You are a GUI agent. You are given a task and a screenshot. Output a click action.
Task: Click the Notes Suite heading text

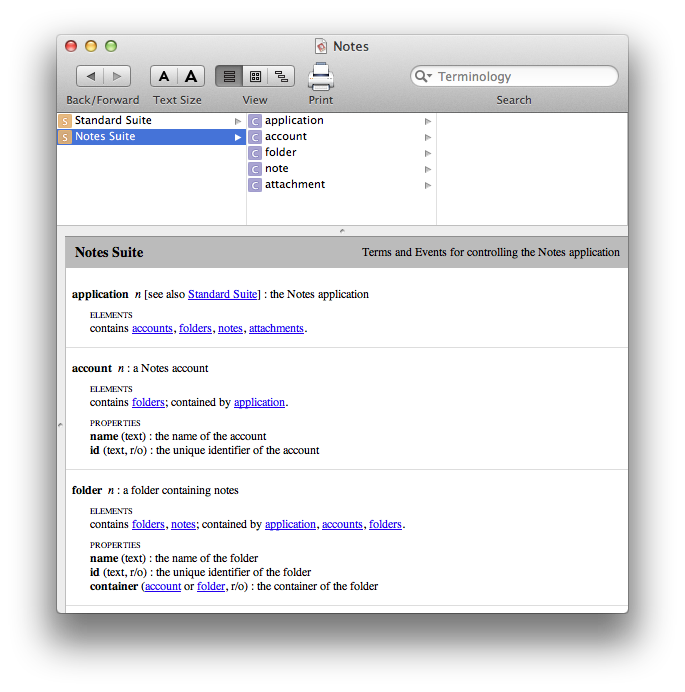click(109, 252)
